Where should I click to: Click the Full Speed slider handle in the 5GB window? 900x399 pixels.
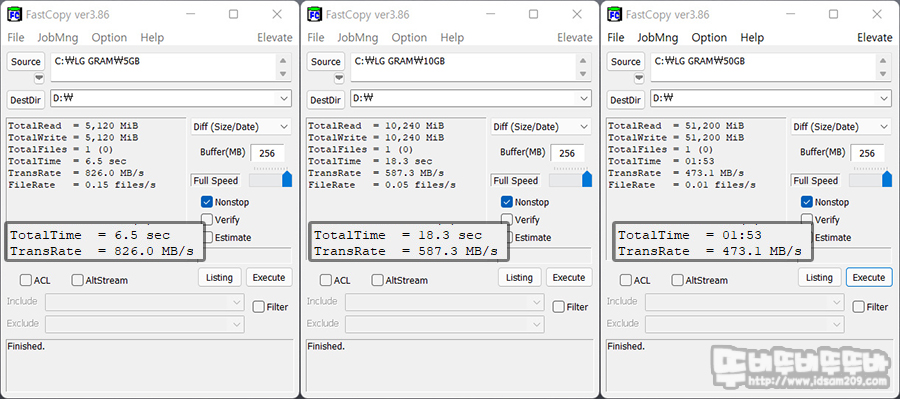287,179
